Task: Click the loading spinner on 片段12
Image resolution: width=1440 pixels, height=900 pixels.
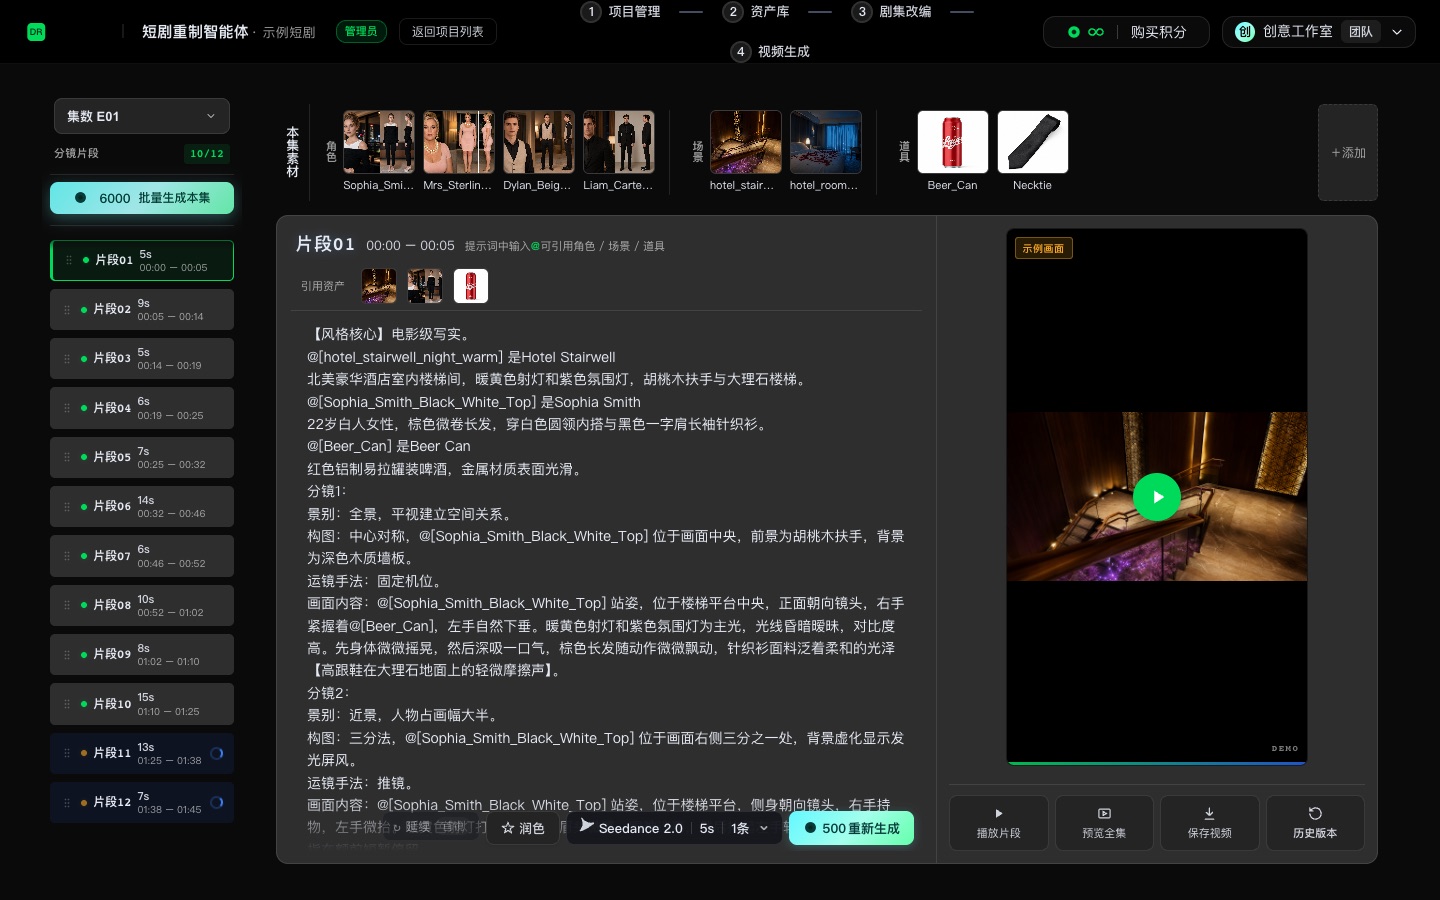Action: (217, 802)
